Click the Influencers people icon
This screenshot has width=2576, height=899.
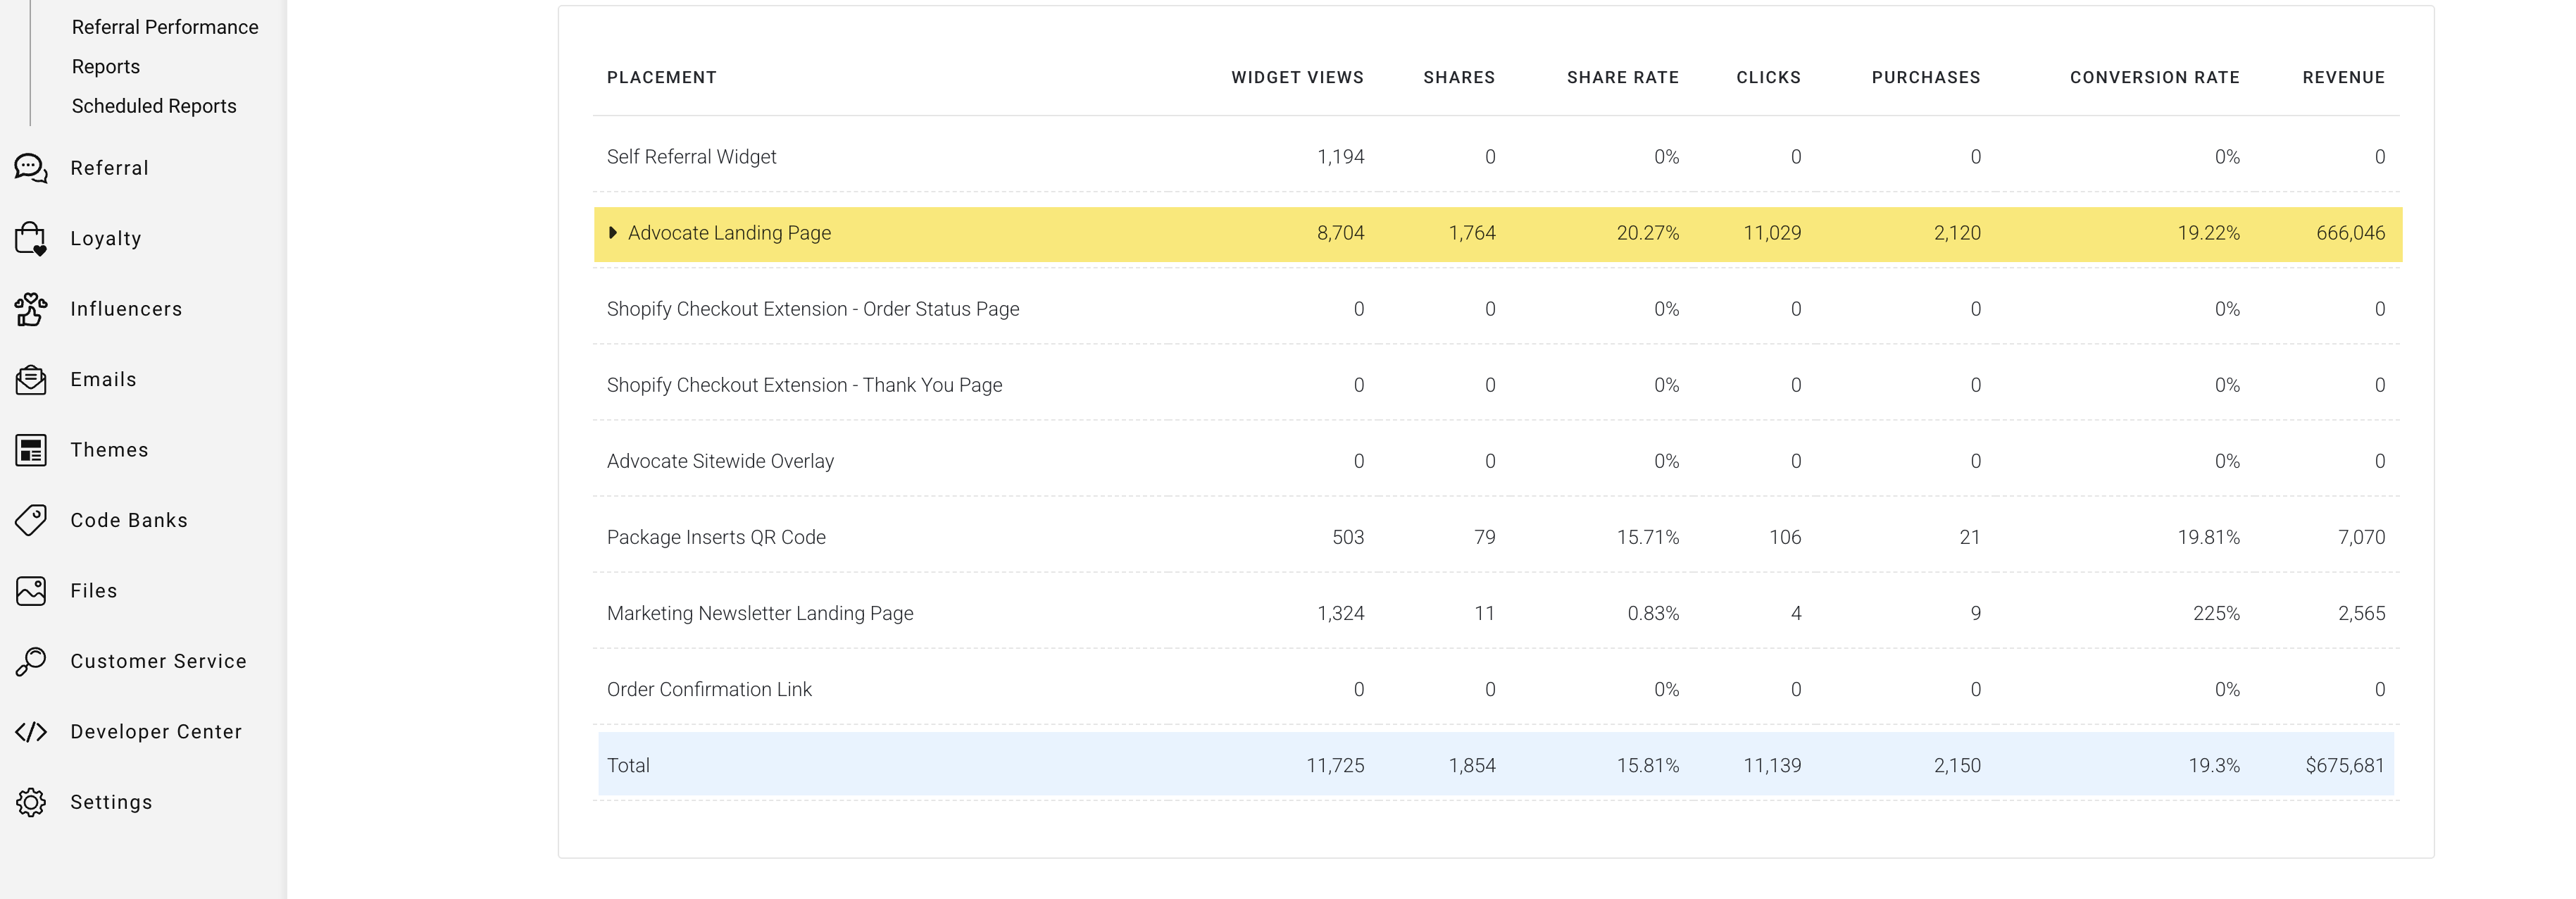(31, 309)
